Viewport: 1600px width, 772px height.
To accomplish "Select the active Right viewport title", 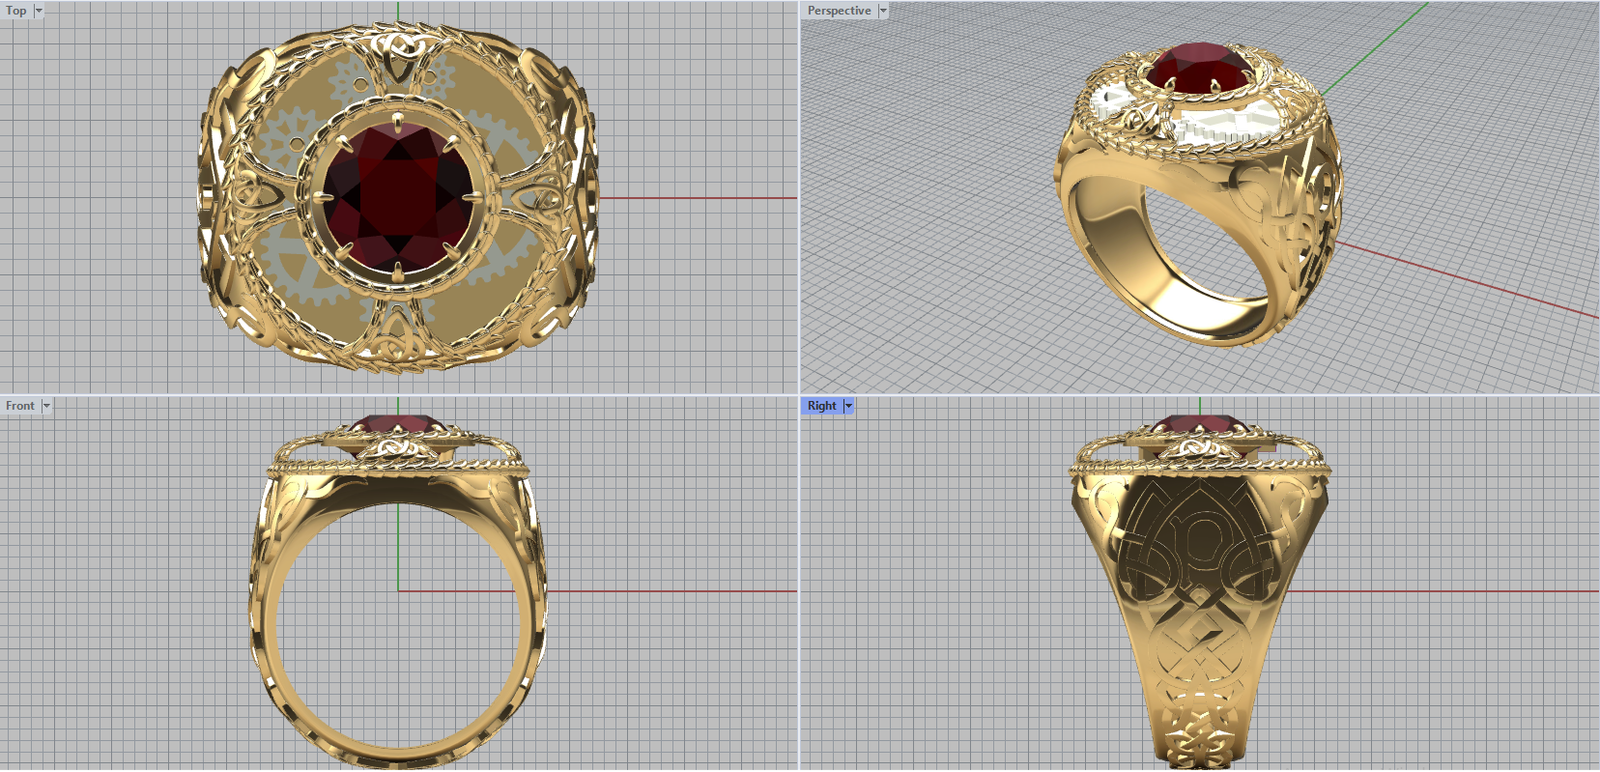I will pyautogui.click(x=821, y=406).
